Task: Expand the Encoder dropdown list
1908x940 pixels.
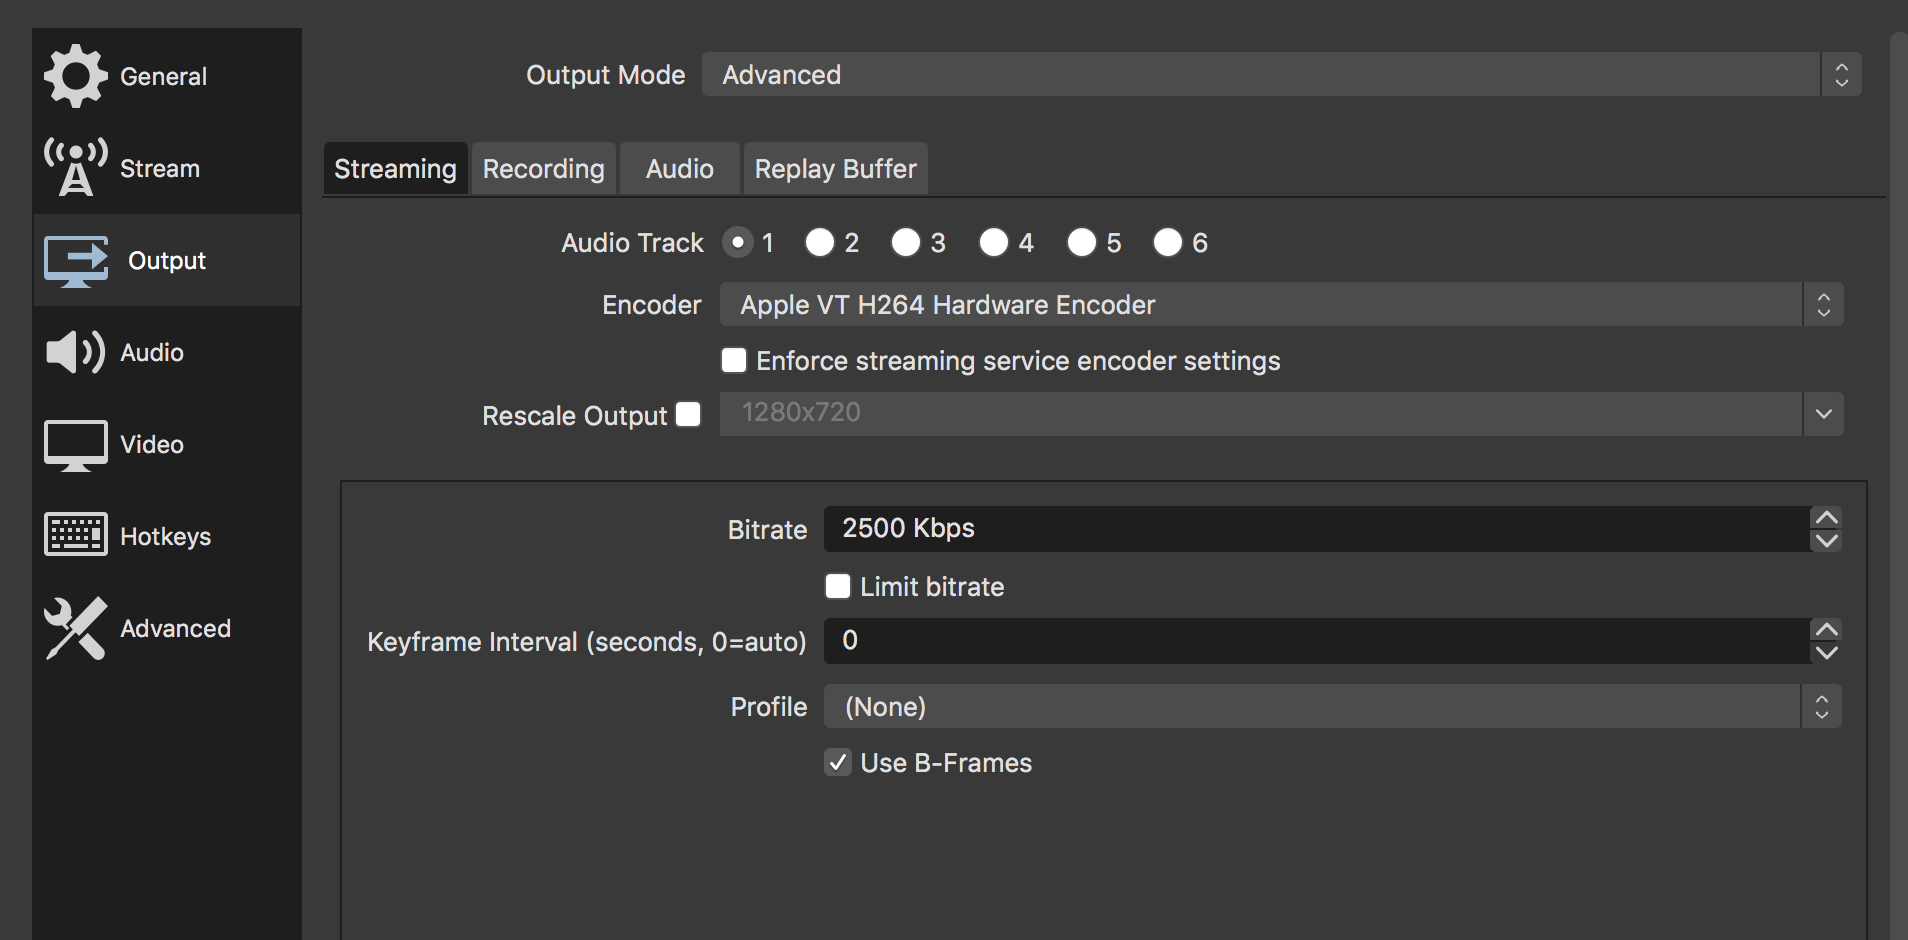Action: pos(1280,305)
